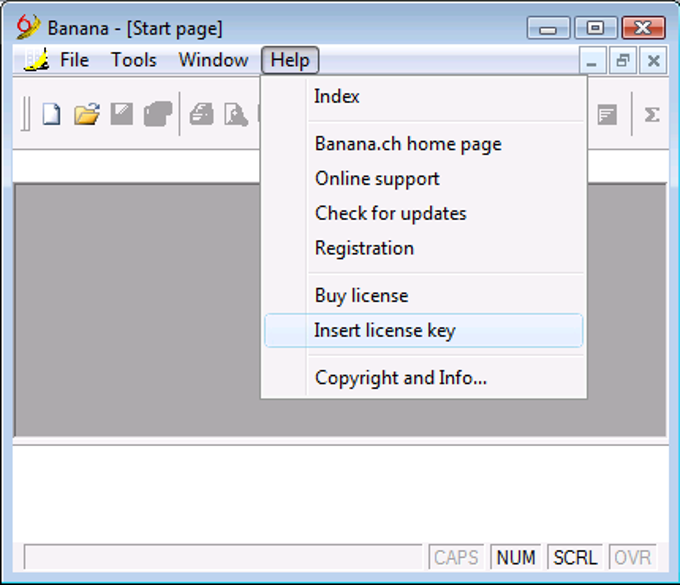This screenshot has height=585, width=680.
Task: Choose Registration menu entry
Action: coord(424,248)
